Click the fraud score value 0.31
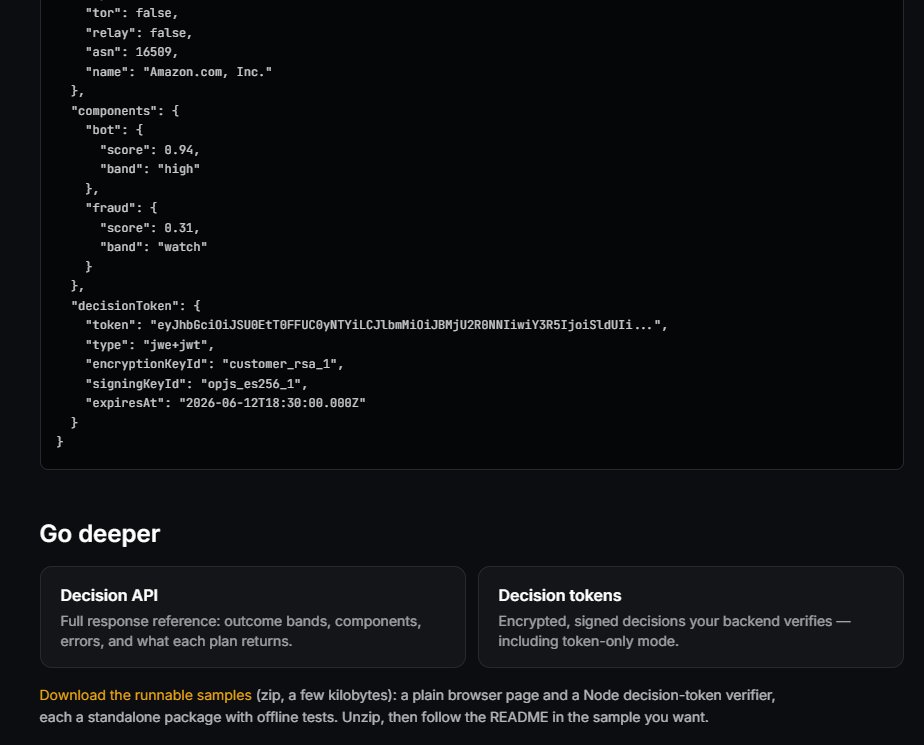 tap(179, 228)
